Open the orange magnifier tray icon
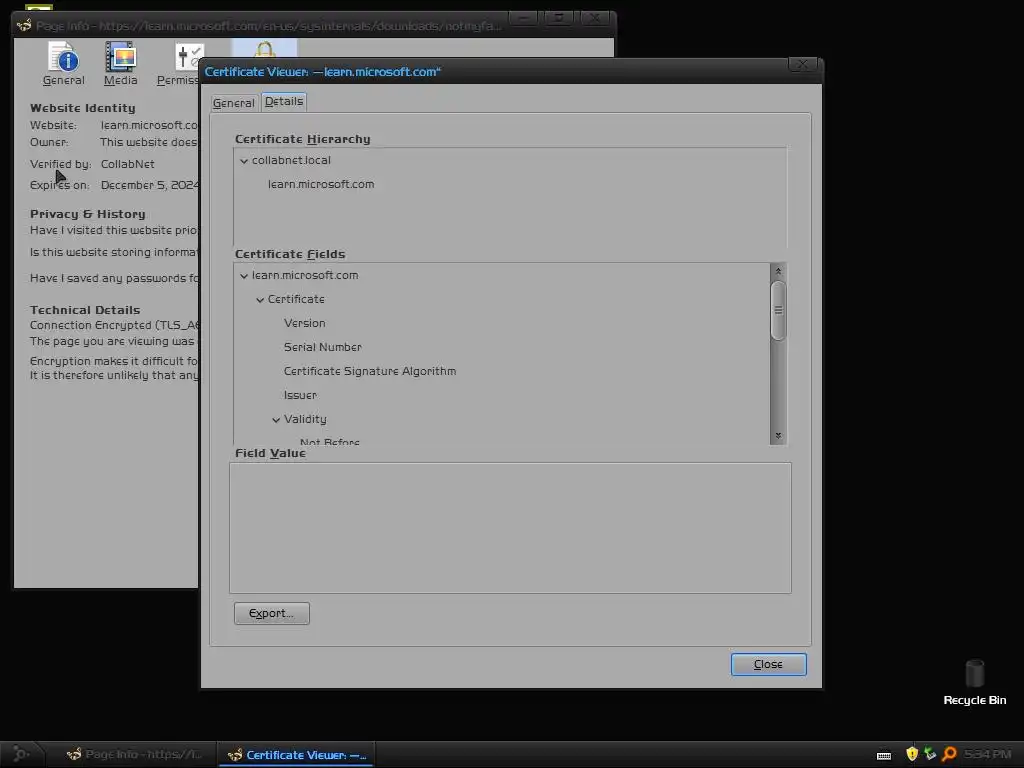 [x=949, y=754]
